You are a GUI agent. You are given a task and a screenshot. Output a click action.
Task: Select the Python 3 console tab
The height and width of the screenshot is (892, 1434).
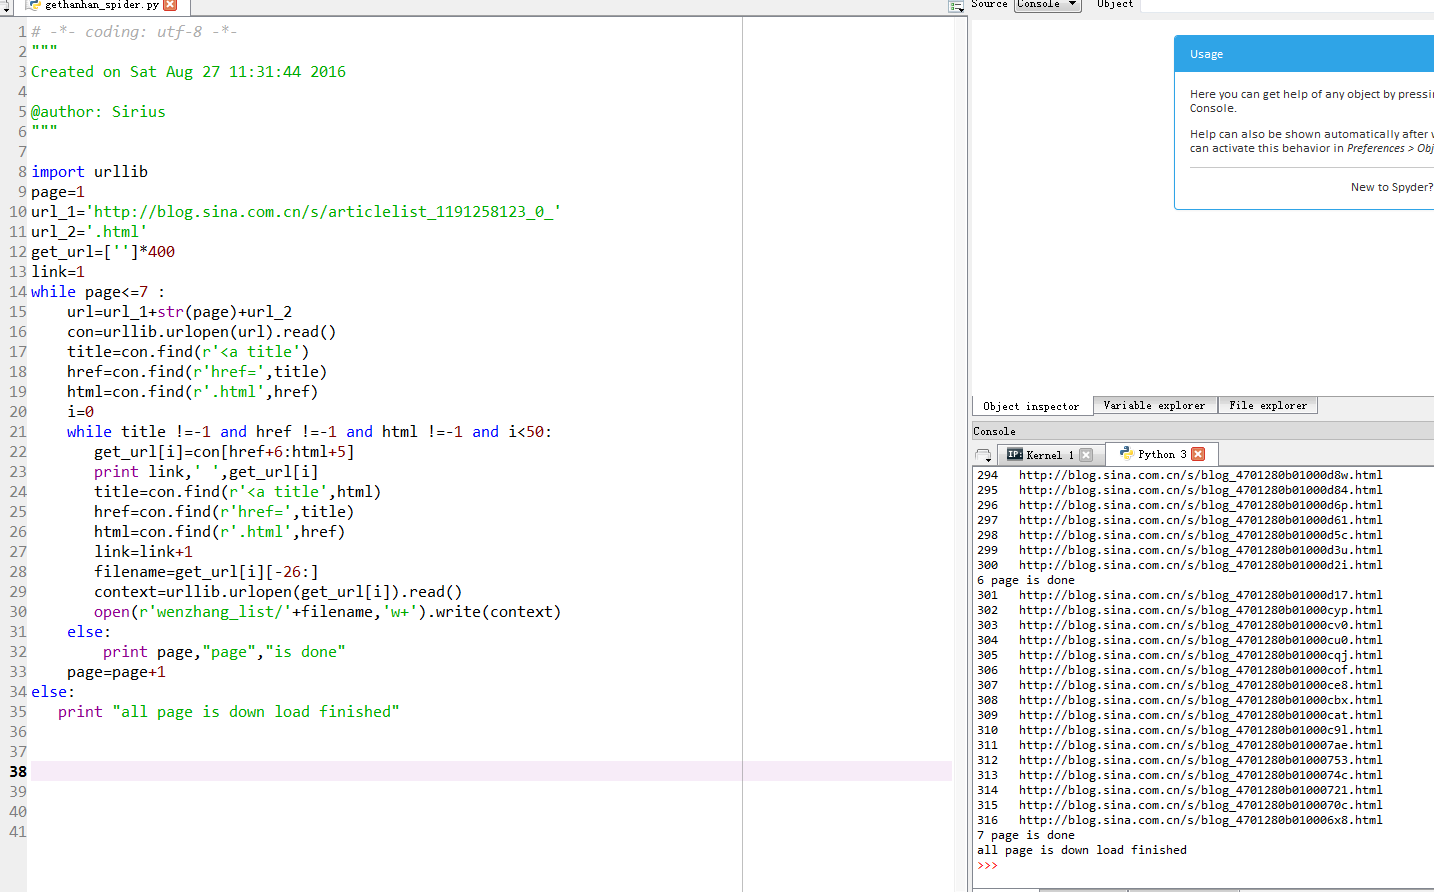pyautogui.click(x=1161, y=454)
